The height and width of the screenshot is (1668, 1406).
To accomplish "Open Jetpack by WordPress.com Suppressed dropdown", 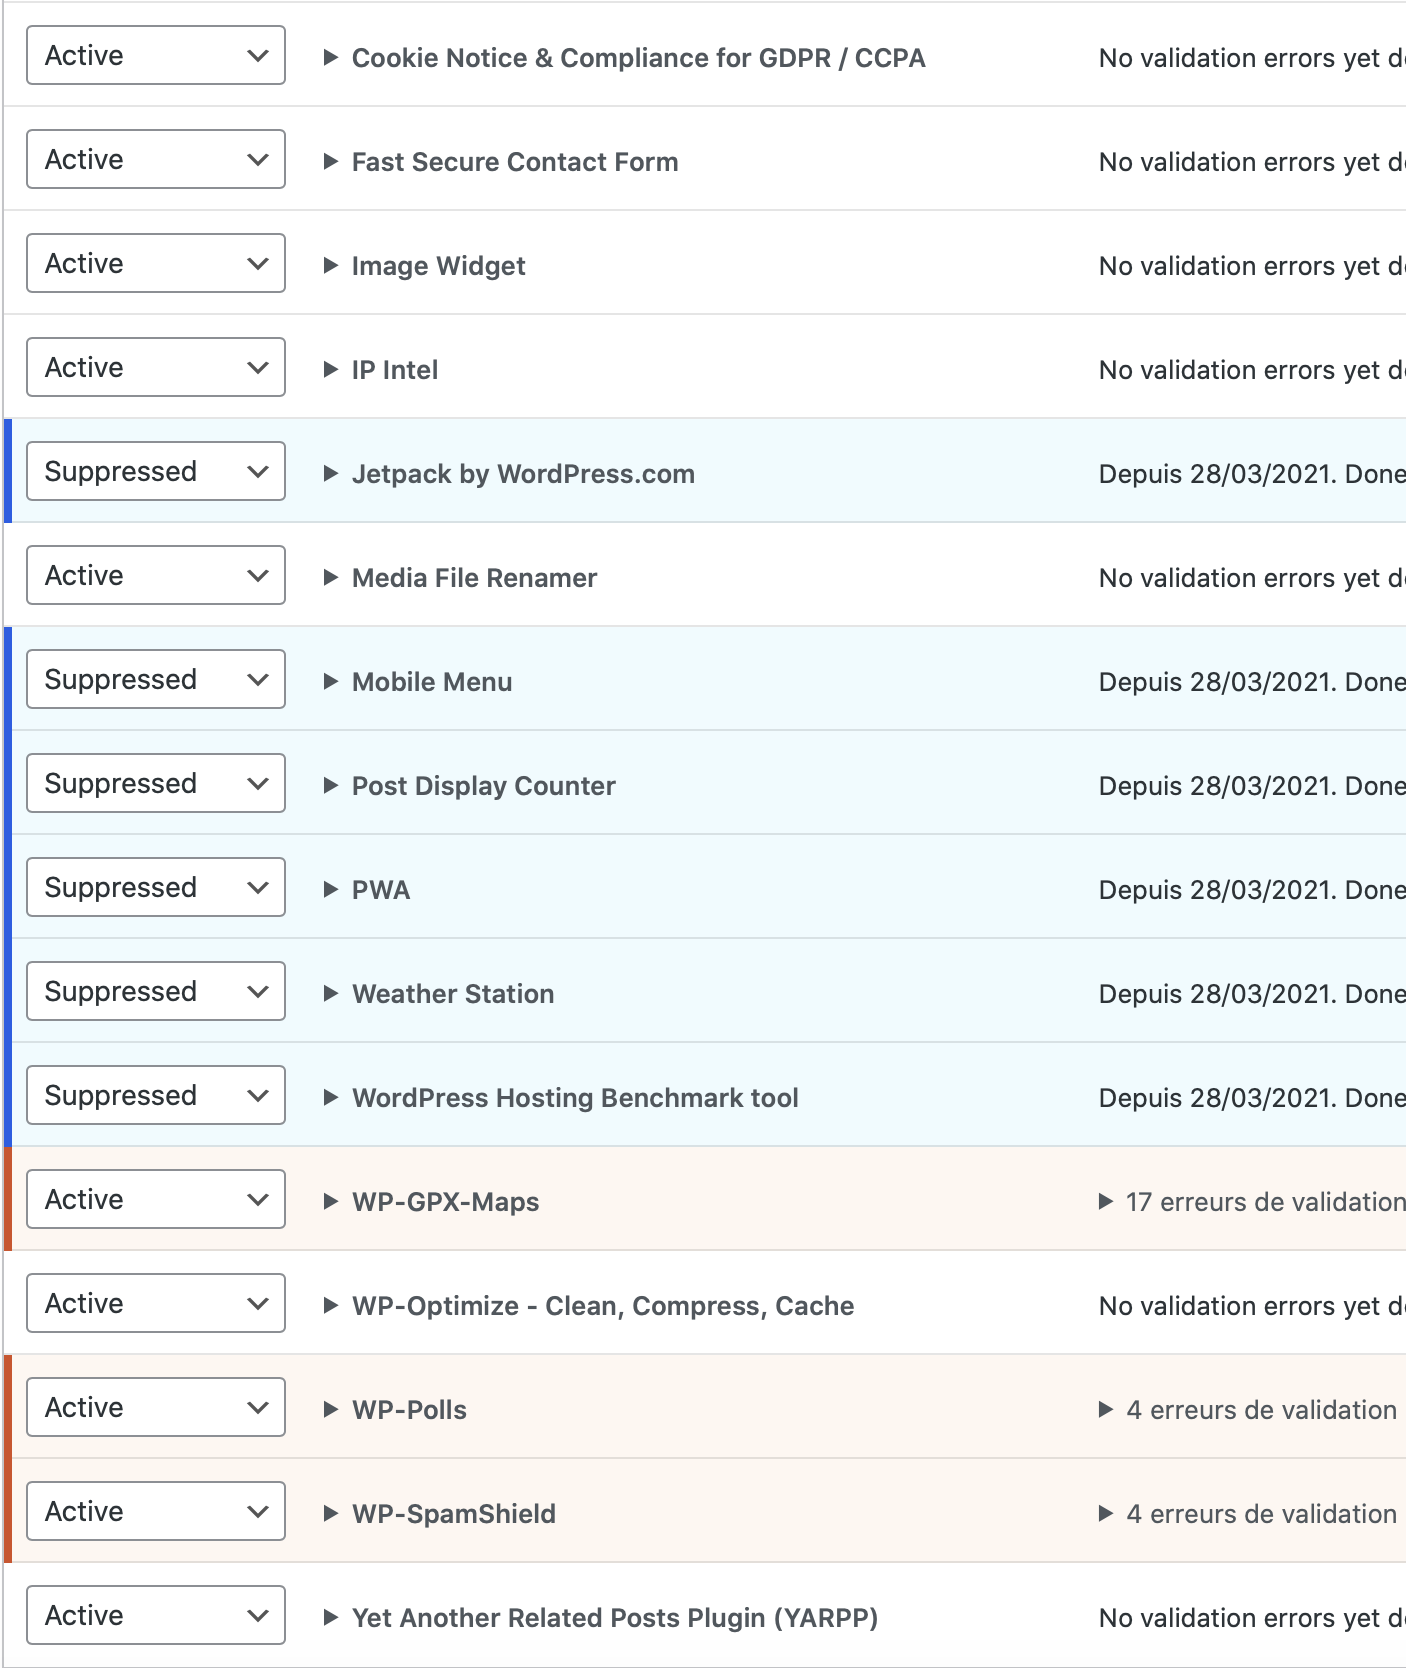I will [x=156, y=471].
